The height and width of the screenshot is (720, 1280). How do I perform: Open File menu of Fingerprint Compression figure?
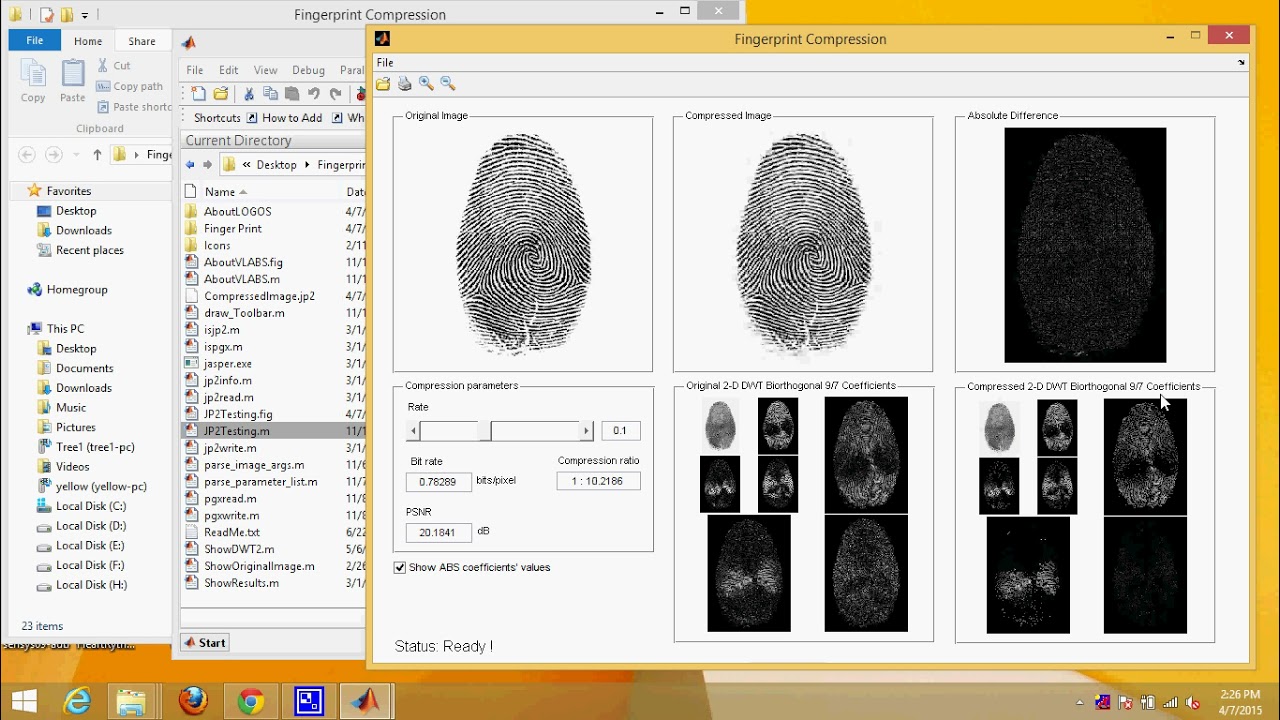(x=385, y=62)
